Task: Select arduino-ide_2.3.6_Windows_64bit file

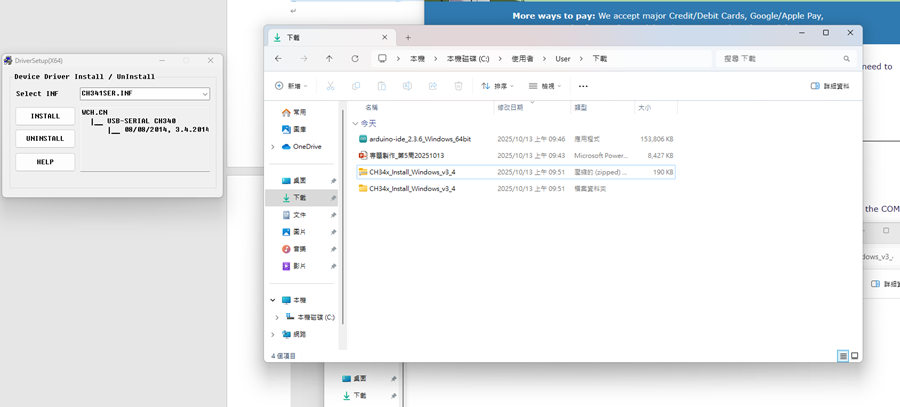Action: point(420,139)
